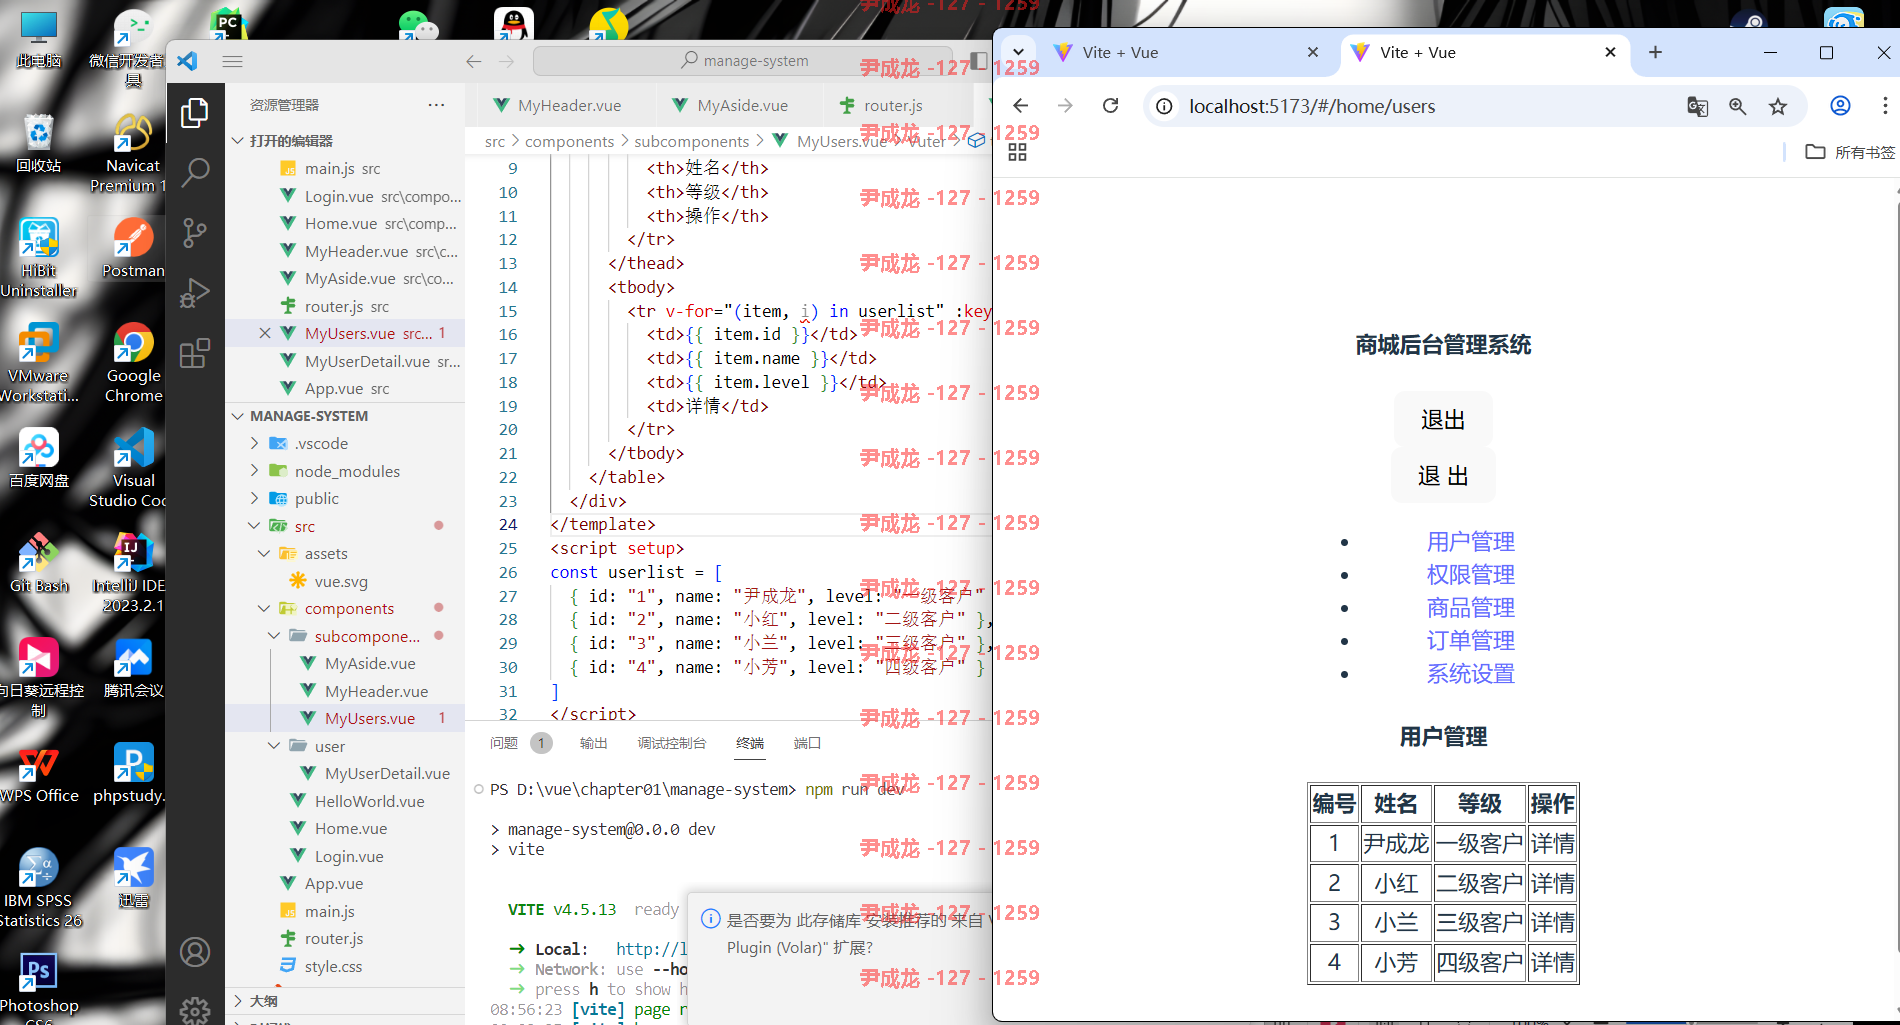Go forward using VS Code navigation arrow
The height and width of the screenshot is (1025, 1900).
coord(507,61)
